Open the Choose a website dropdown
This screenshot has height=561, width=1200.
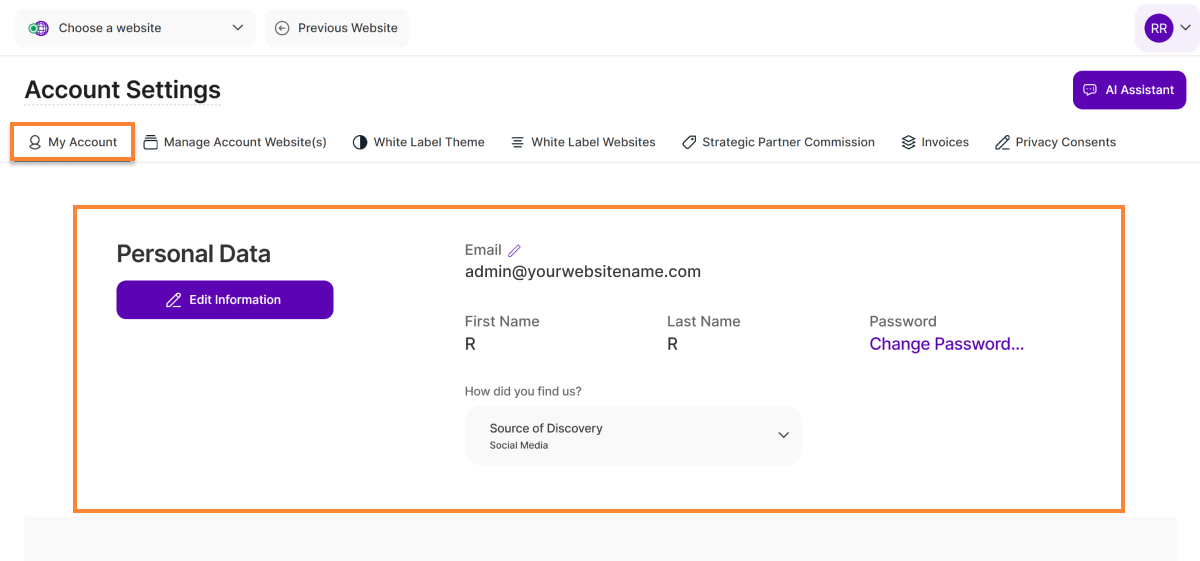click(x=135, y=28)
